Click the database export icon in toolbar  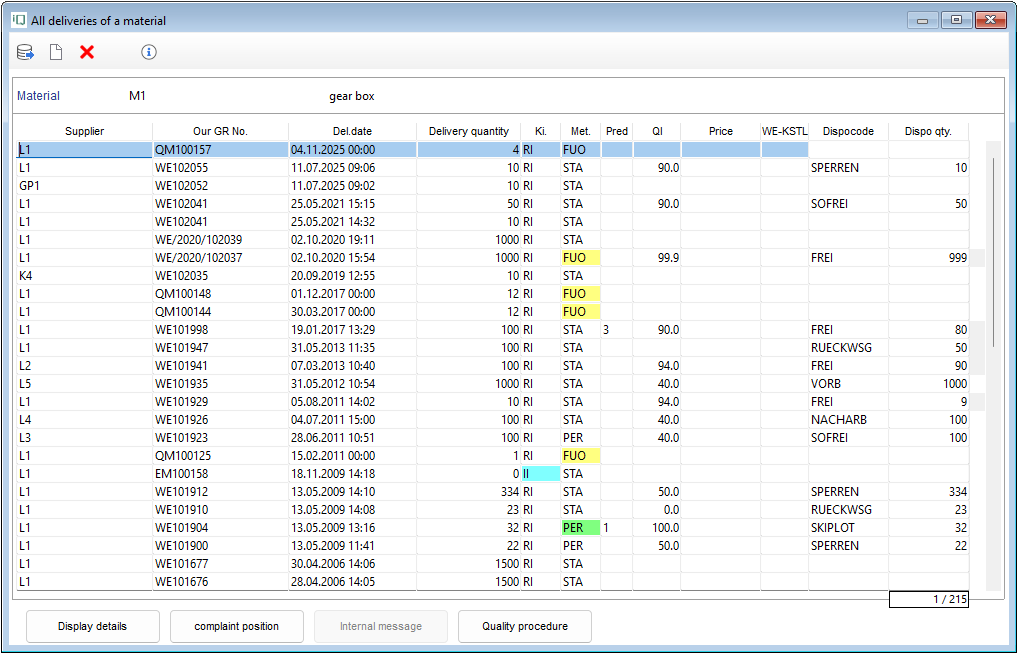click(x=25, y=52)
